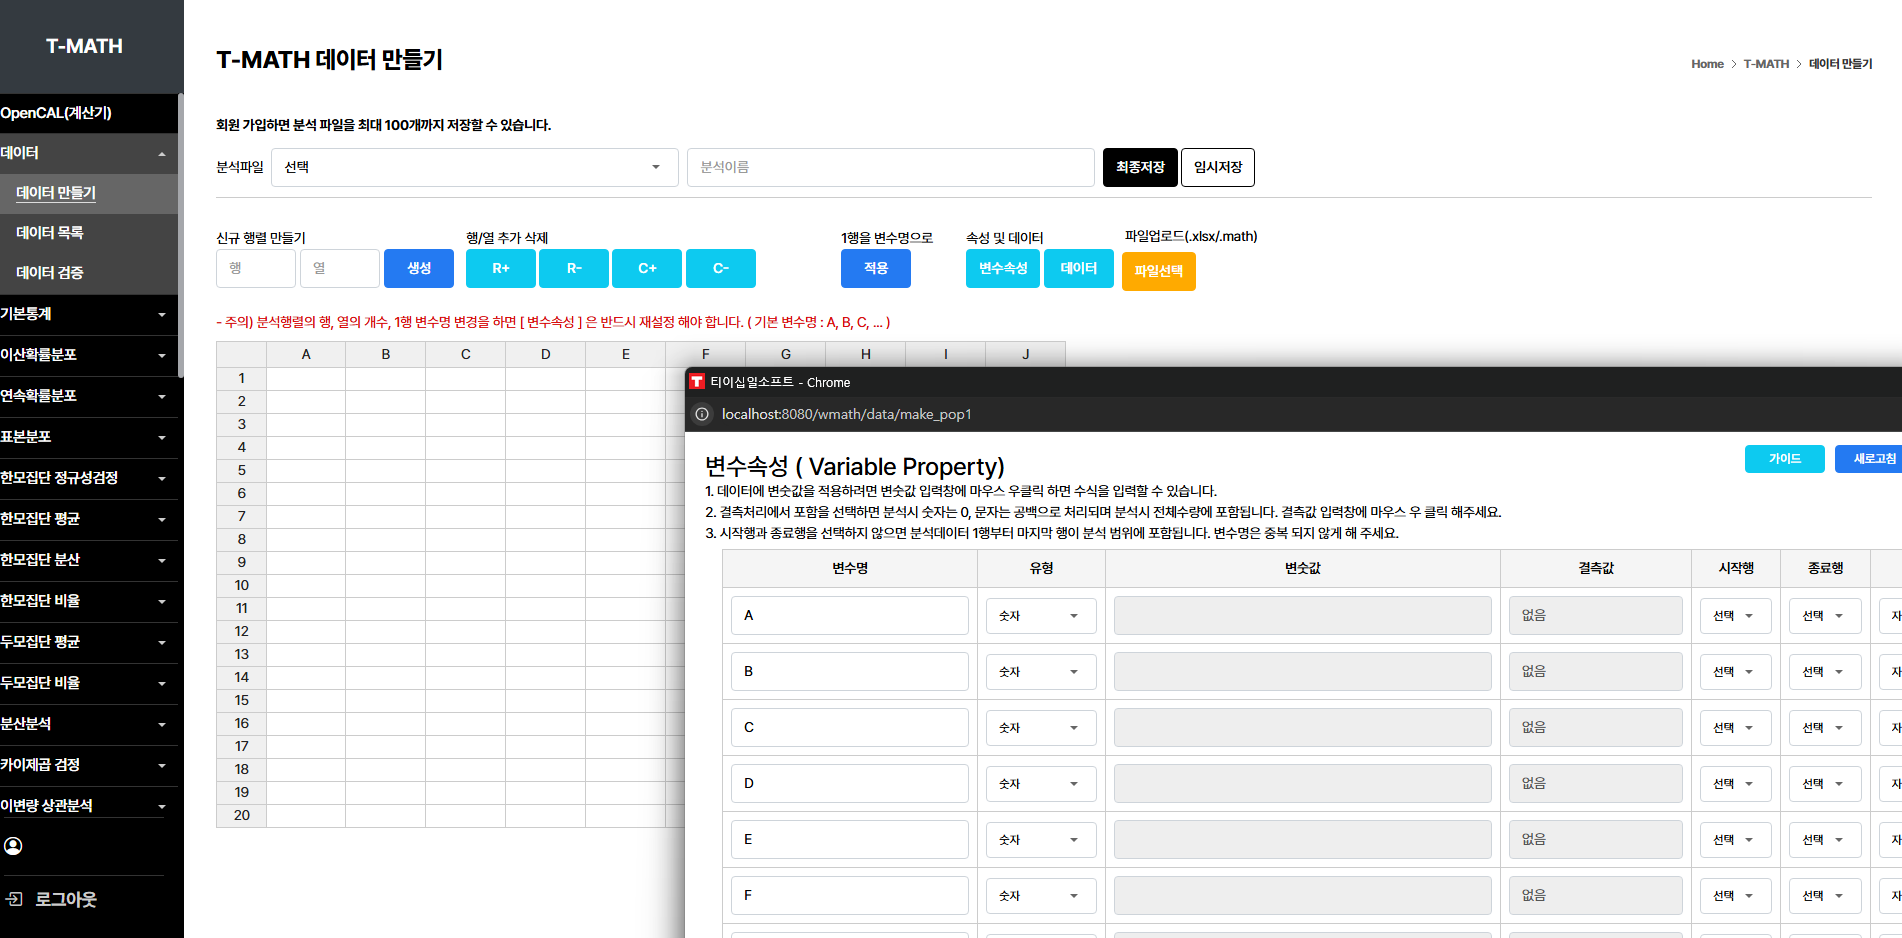Click the Home breadcrumb link

click(1707, 64)
